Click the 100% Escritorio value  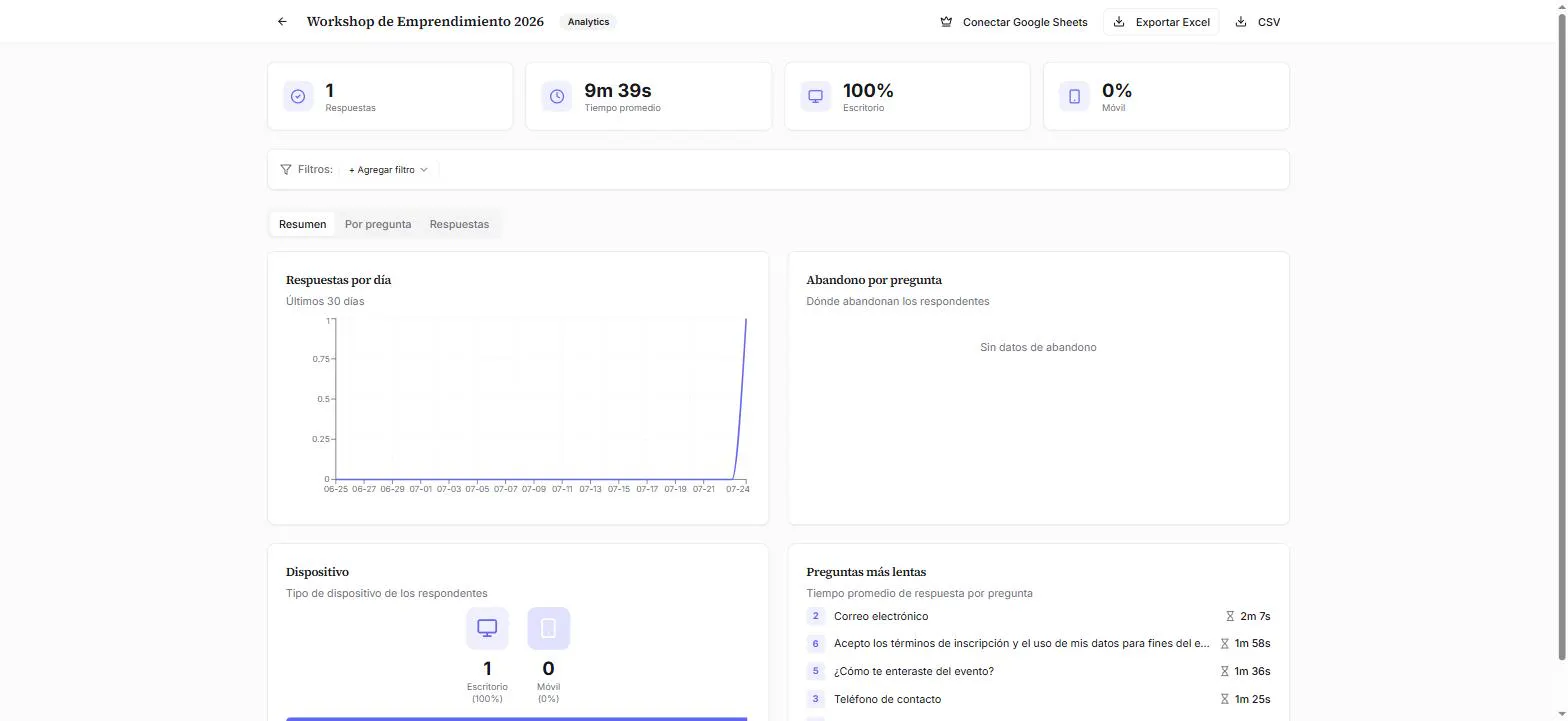coord(868,90)
